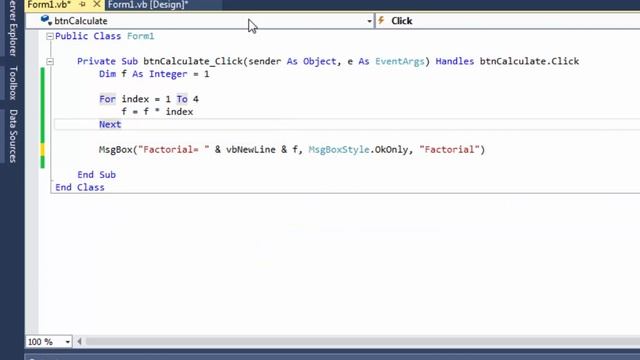
Task: Click 'EventArgs' in the Sub signature
Action: [400, 61]
